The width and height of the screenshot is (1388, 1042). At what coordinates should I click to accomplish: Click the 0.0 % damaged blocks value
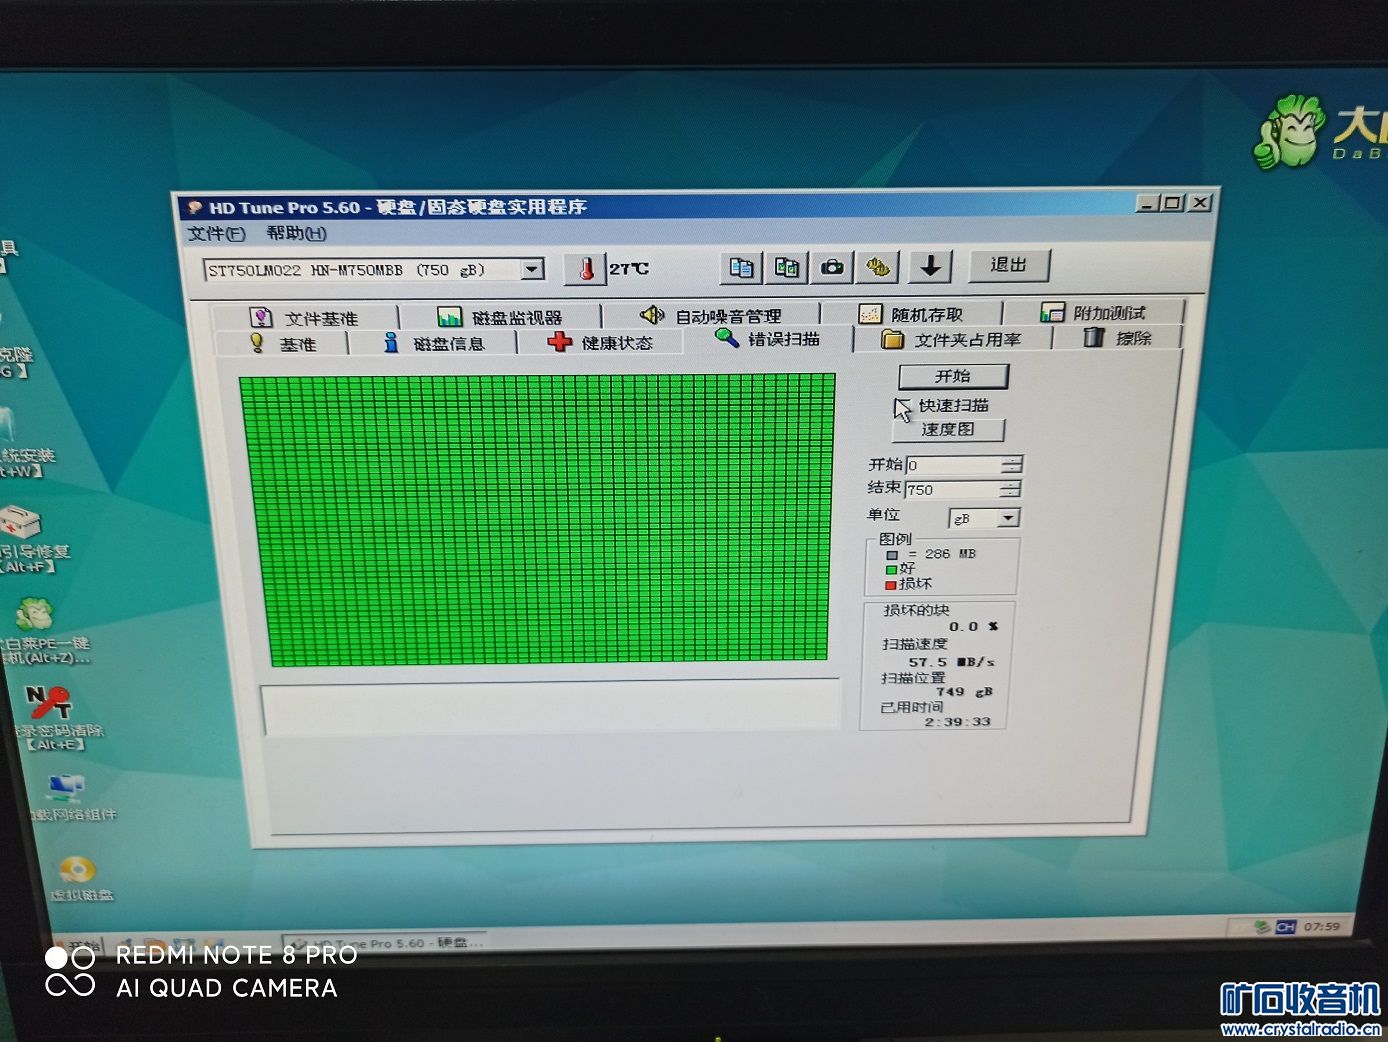tap(973, 626)
